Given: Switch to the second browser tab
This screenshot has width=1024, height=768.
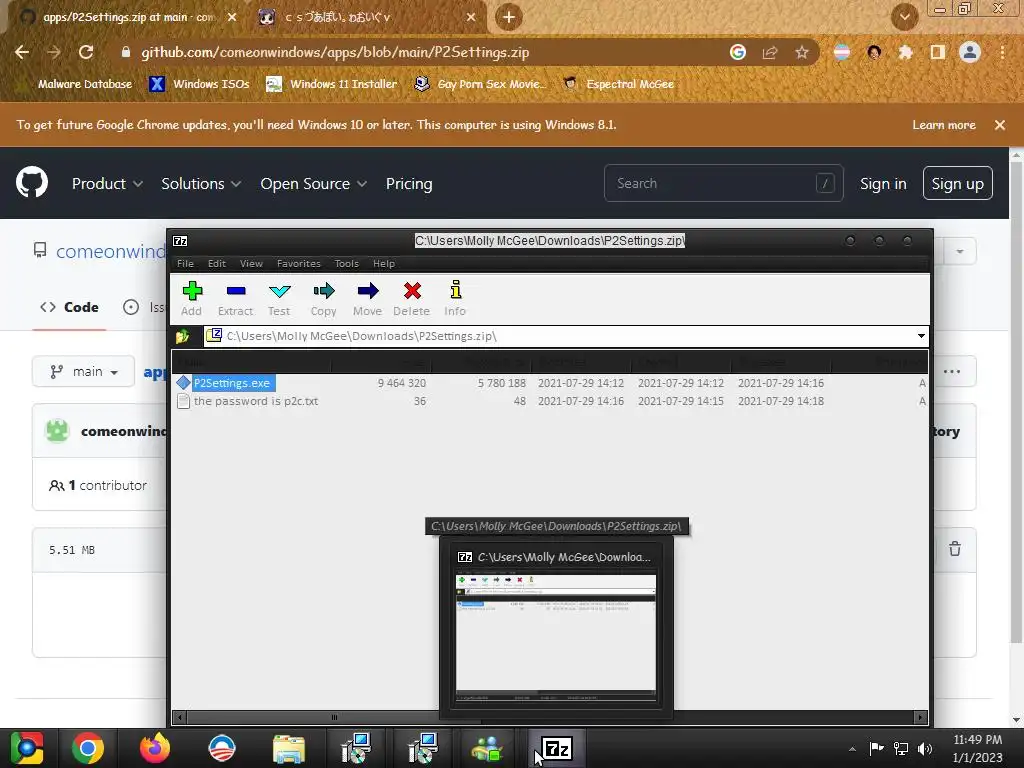Looking at the screenshot, I should point(368,18).
